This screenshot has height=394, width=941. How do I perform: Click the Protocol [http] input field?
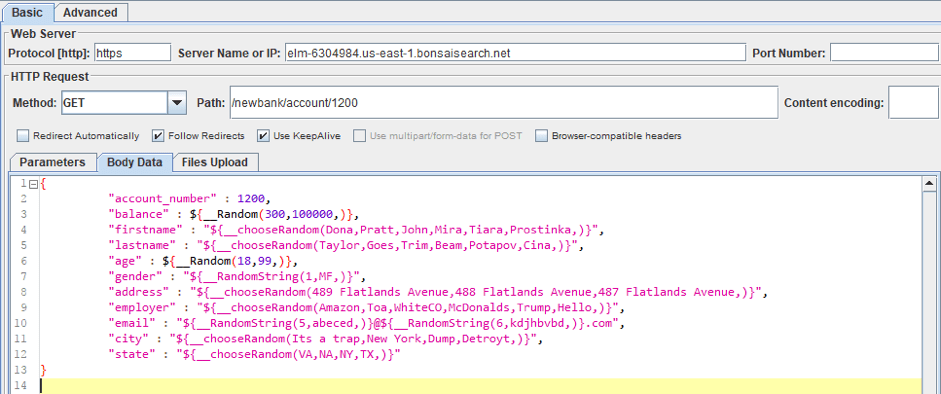click(x=133, y=53)
